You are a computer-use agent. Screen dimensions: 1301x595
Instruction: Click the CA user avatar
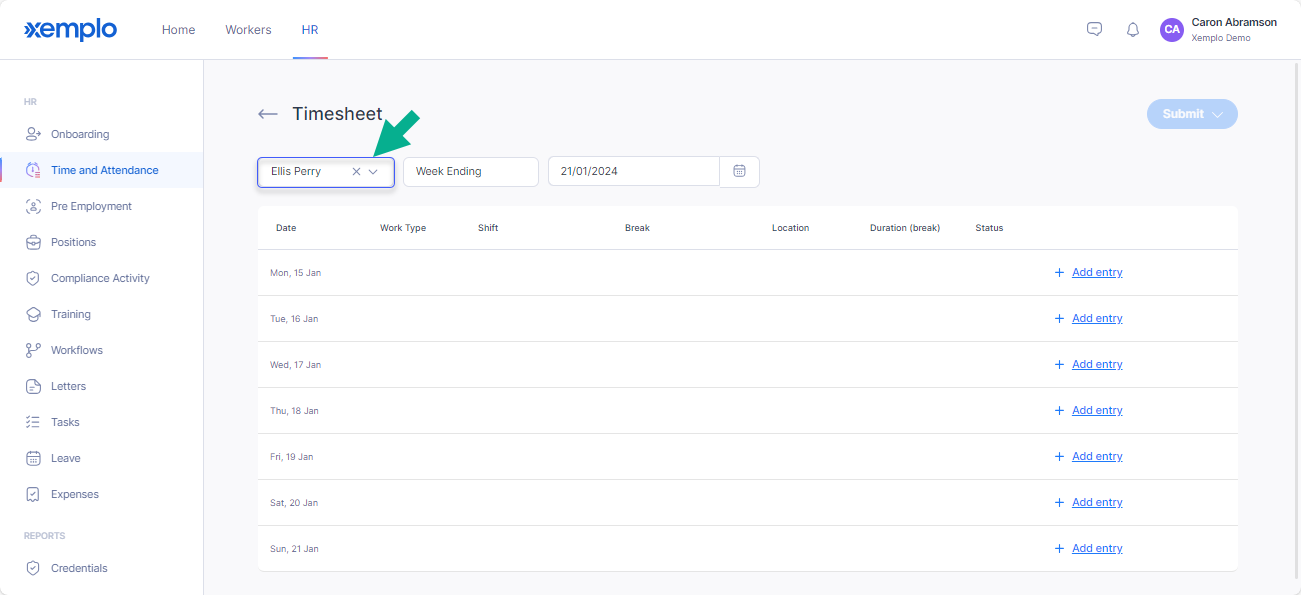1172,30
